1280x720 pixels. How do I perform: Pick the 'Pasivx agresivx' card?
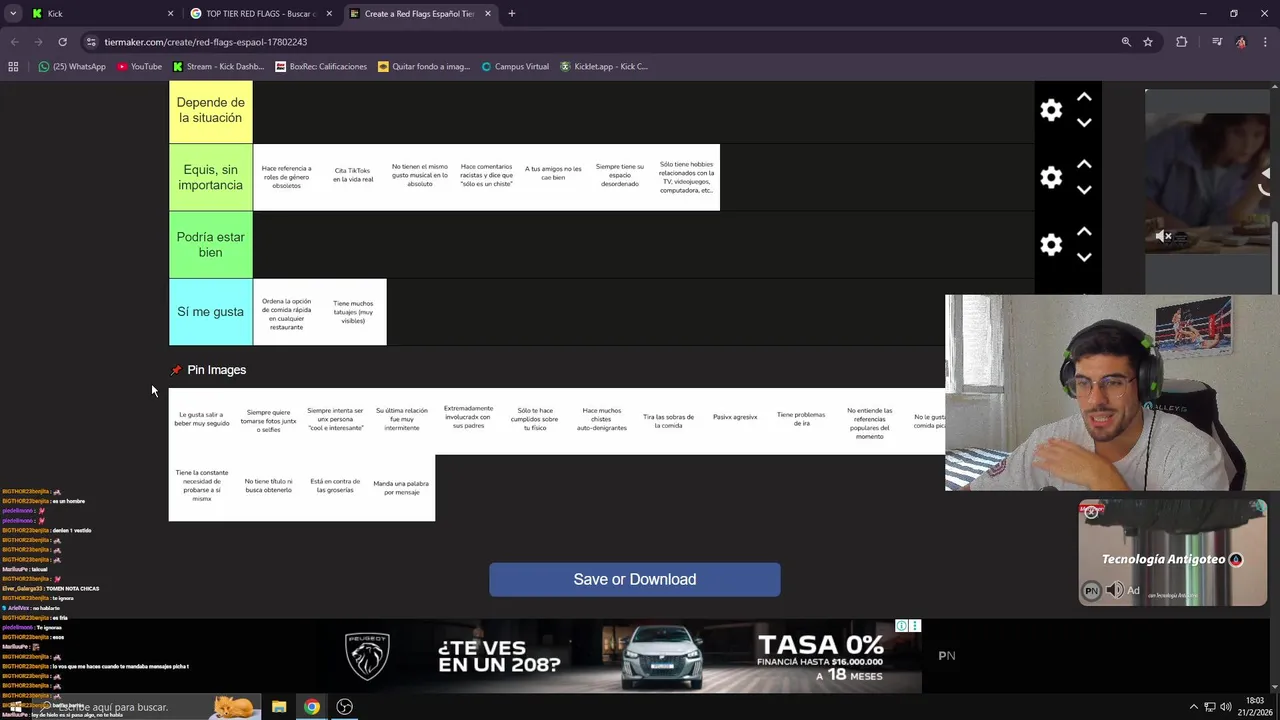tap(735, 421)
